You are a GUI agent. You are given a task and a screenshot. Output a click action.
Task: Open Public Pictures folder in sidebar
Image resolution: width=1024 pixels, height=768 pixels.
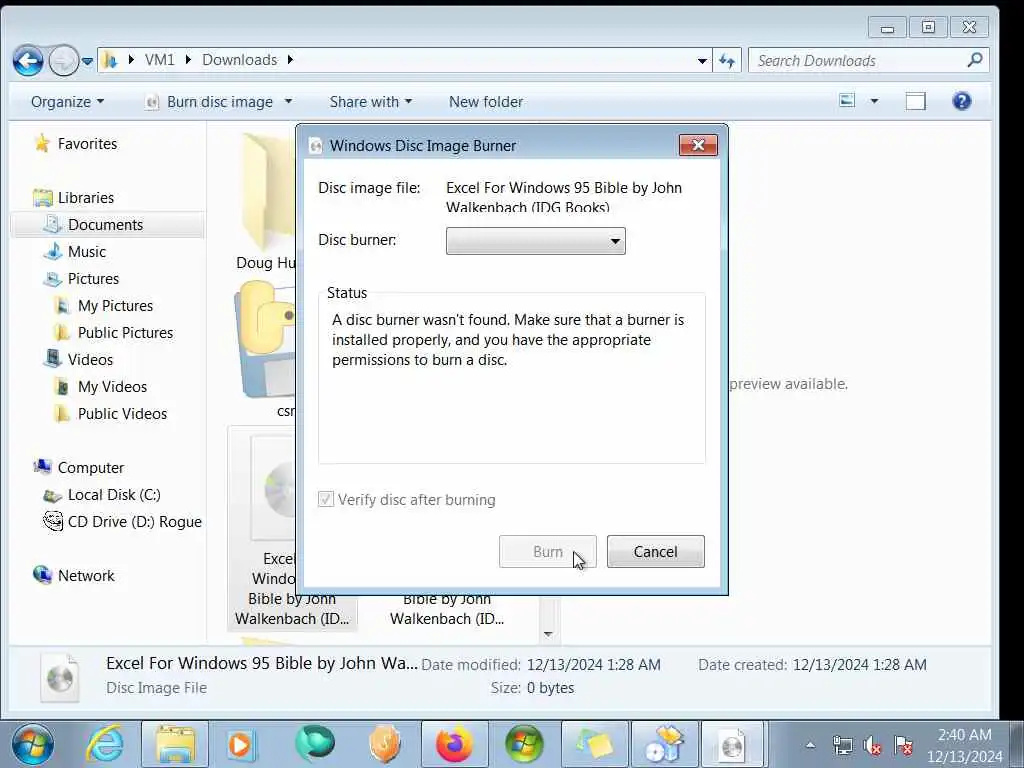(x=113, y=332)
